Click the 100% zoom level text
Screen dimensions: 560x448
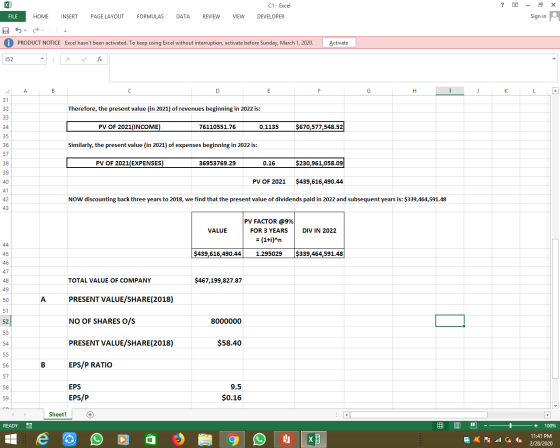pos(550,425)
